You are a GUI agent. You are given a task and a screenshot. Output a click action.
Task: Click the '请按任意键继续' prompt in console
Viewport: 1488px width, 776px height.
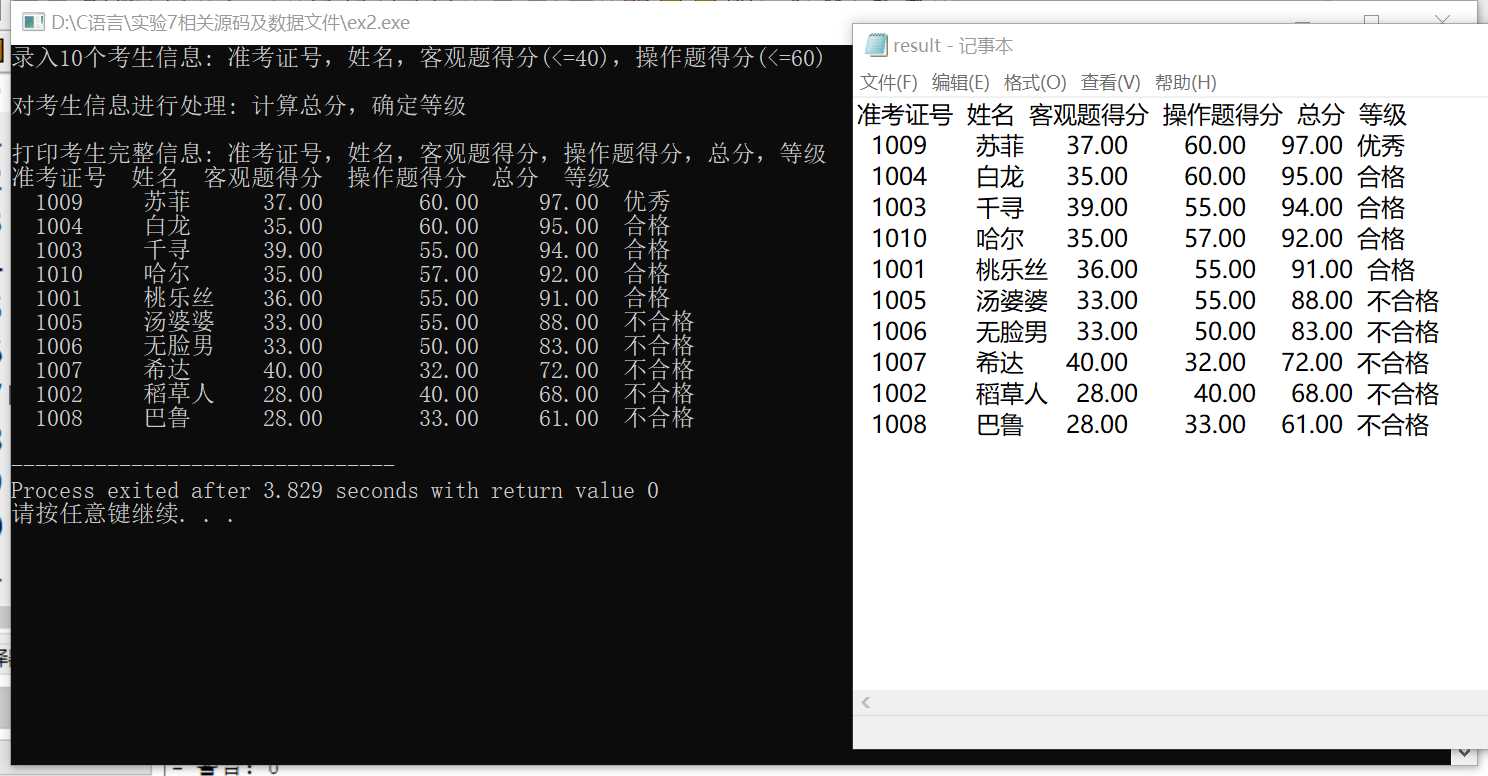pyautogui.click(x=123, y=515)
